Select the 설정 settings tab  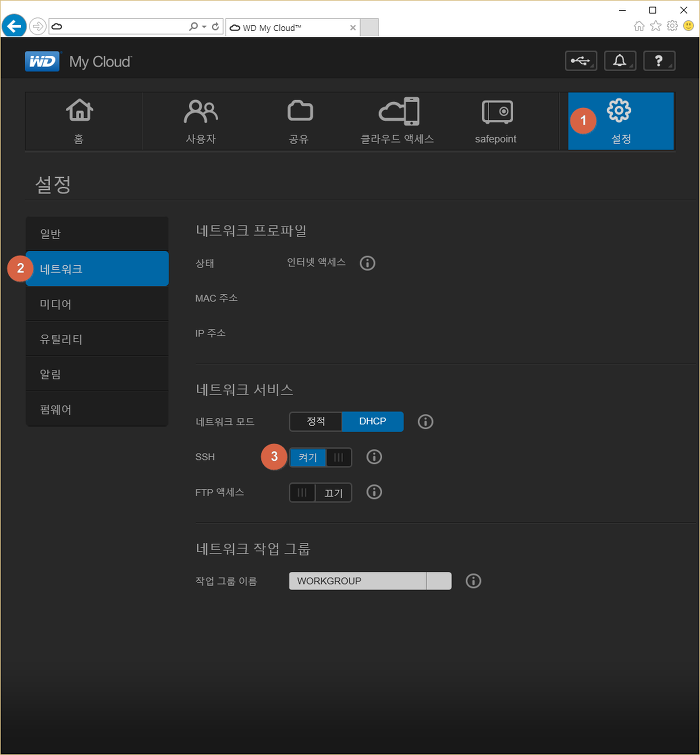coord(621,121)
